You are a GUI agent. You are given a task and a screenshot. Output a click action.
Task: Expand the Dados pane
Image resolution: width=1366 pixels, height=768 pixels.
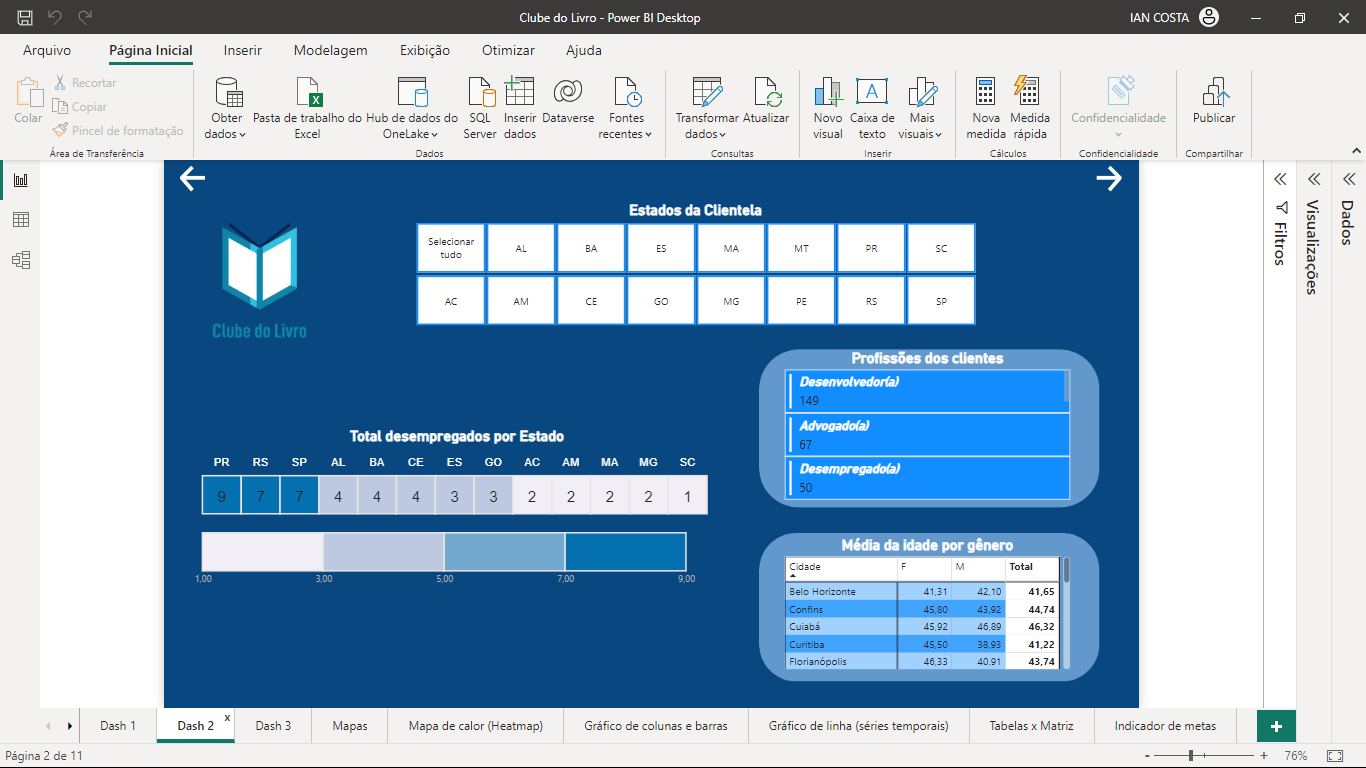(1348, 179)
